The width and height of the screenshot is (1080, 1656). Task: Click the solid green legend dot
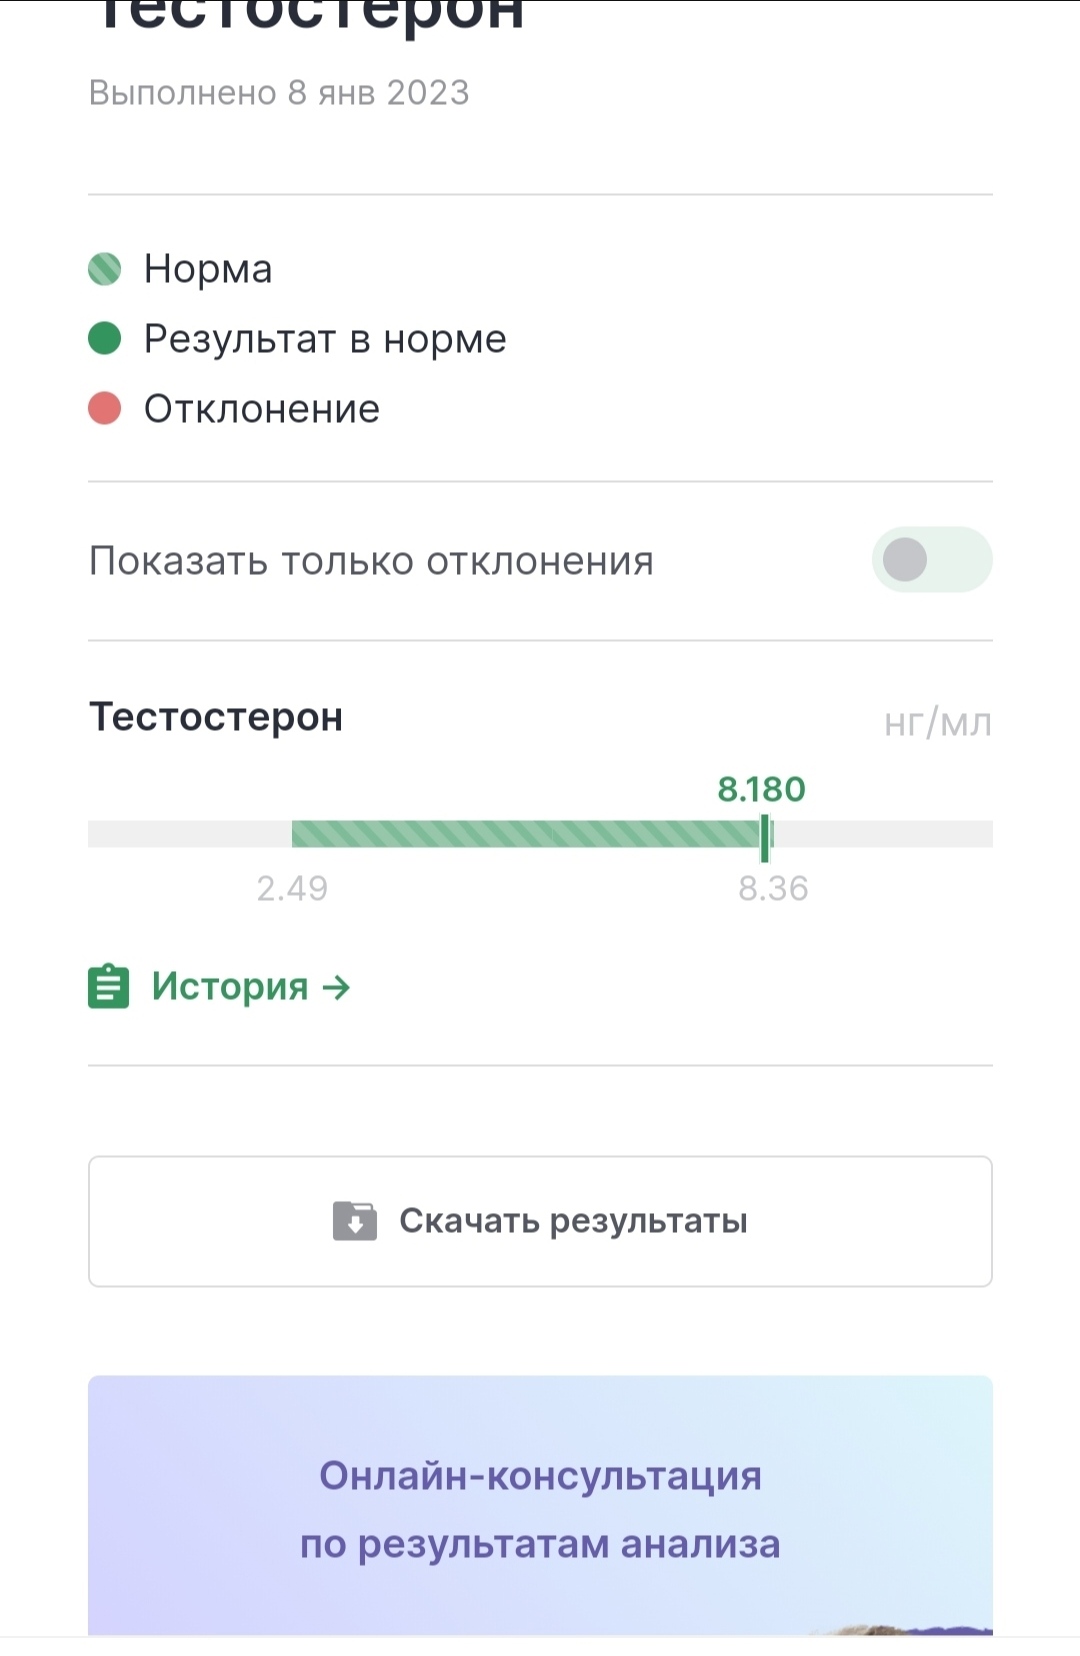point(105,339)
